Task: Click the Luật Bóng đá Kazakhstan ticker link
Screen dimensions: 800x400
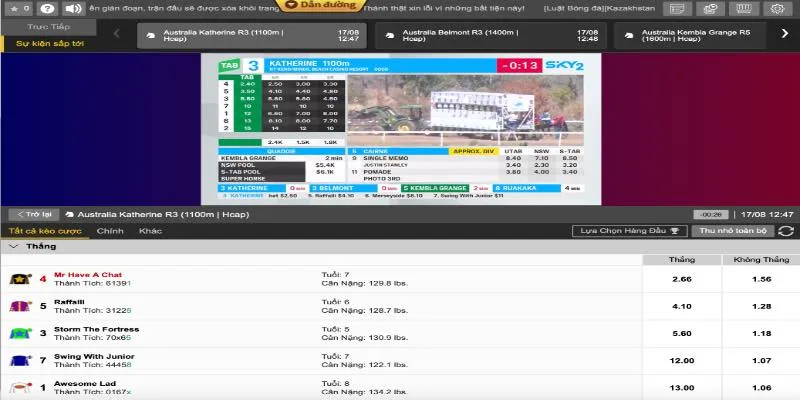Action: point(599,8)
